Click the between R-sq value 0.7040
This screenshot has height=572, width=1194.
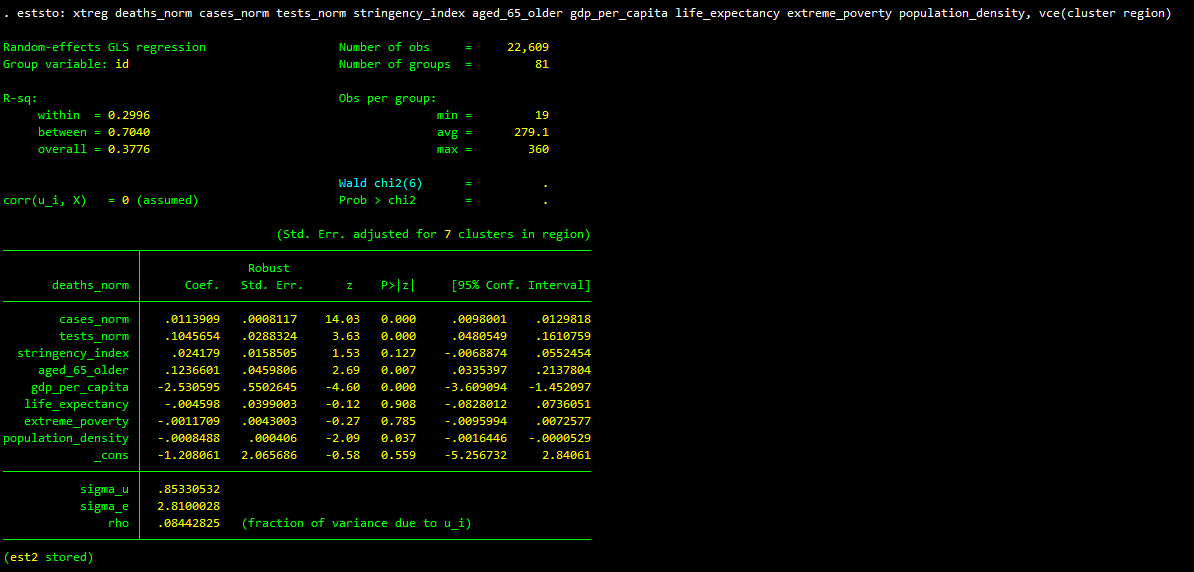pos(129,133)
